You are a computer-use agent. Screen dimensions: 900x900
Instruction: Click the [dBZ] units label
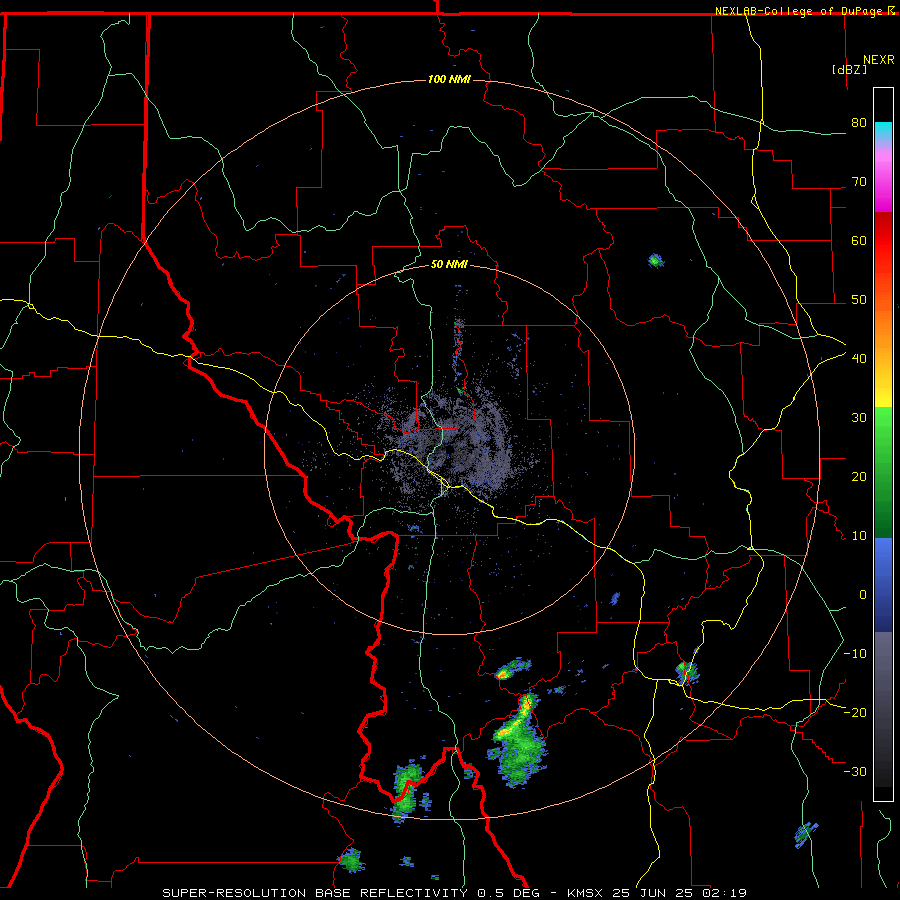849,69
